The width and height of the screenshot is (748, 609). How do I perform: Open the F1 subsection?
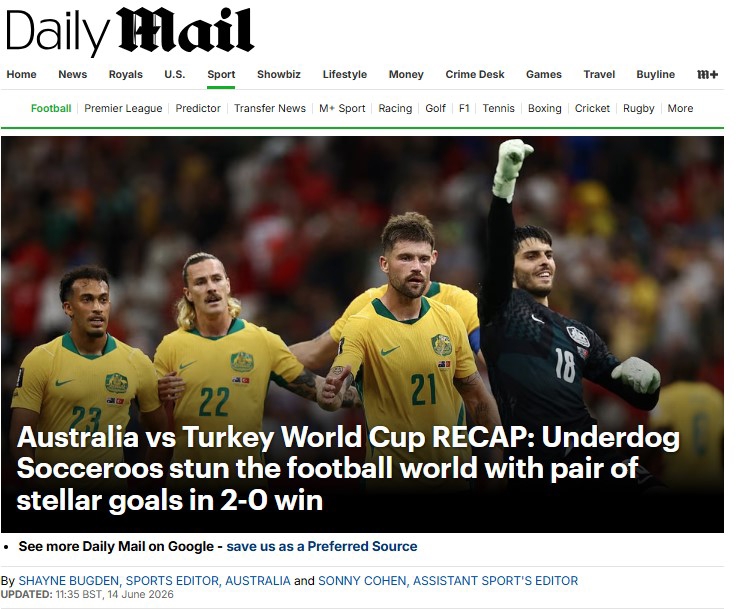[x=464, y=108]
